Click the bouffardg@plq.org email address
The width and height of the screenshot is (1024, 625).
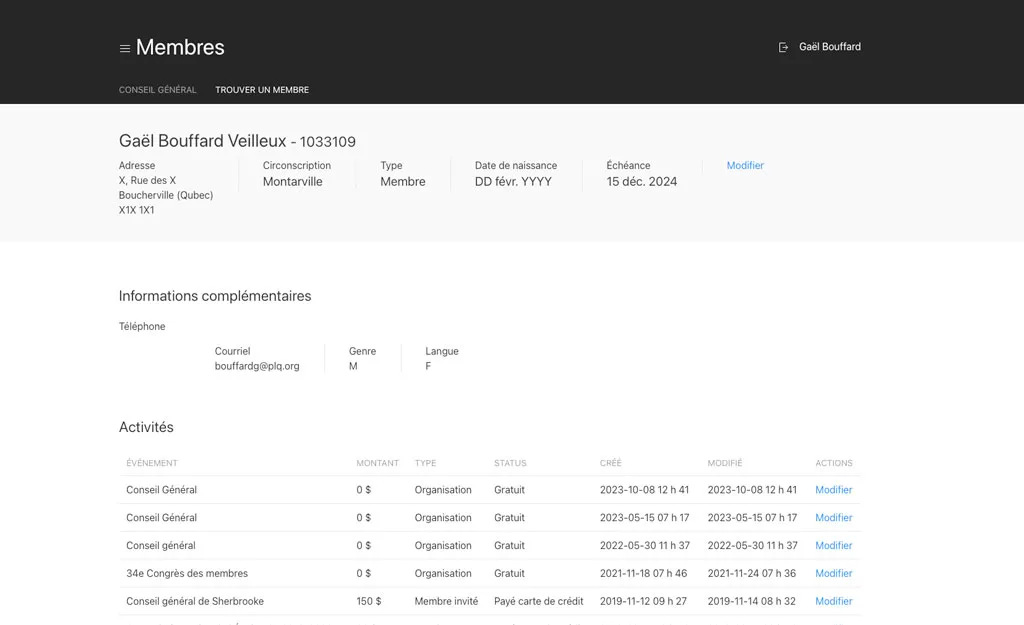(x=257, y=367)
